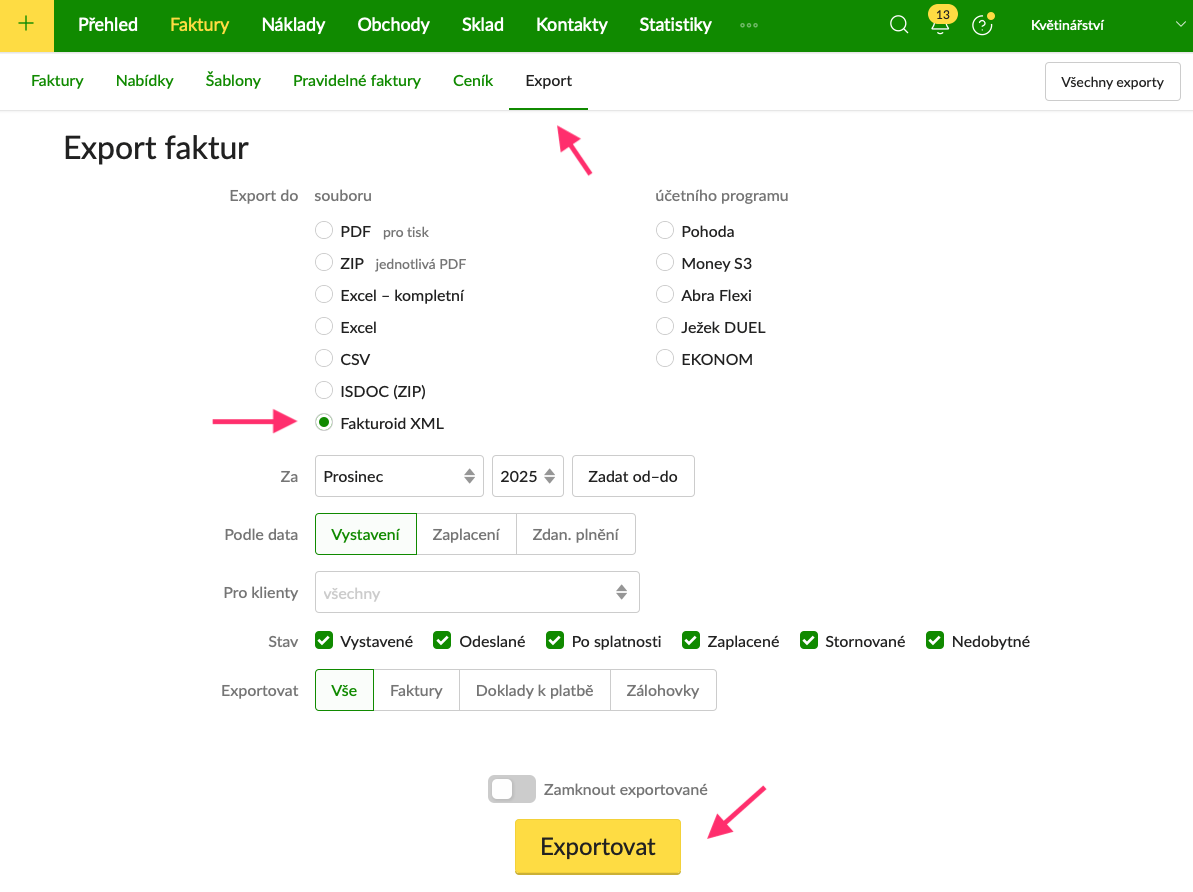This screenshot has width=1193, height=892.
Task: Open the three-dots more menu
Action: pos(749,25)
